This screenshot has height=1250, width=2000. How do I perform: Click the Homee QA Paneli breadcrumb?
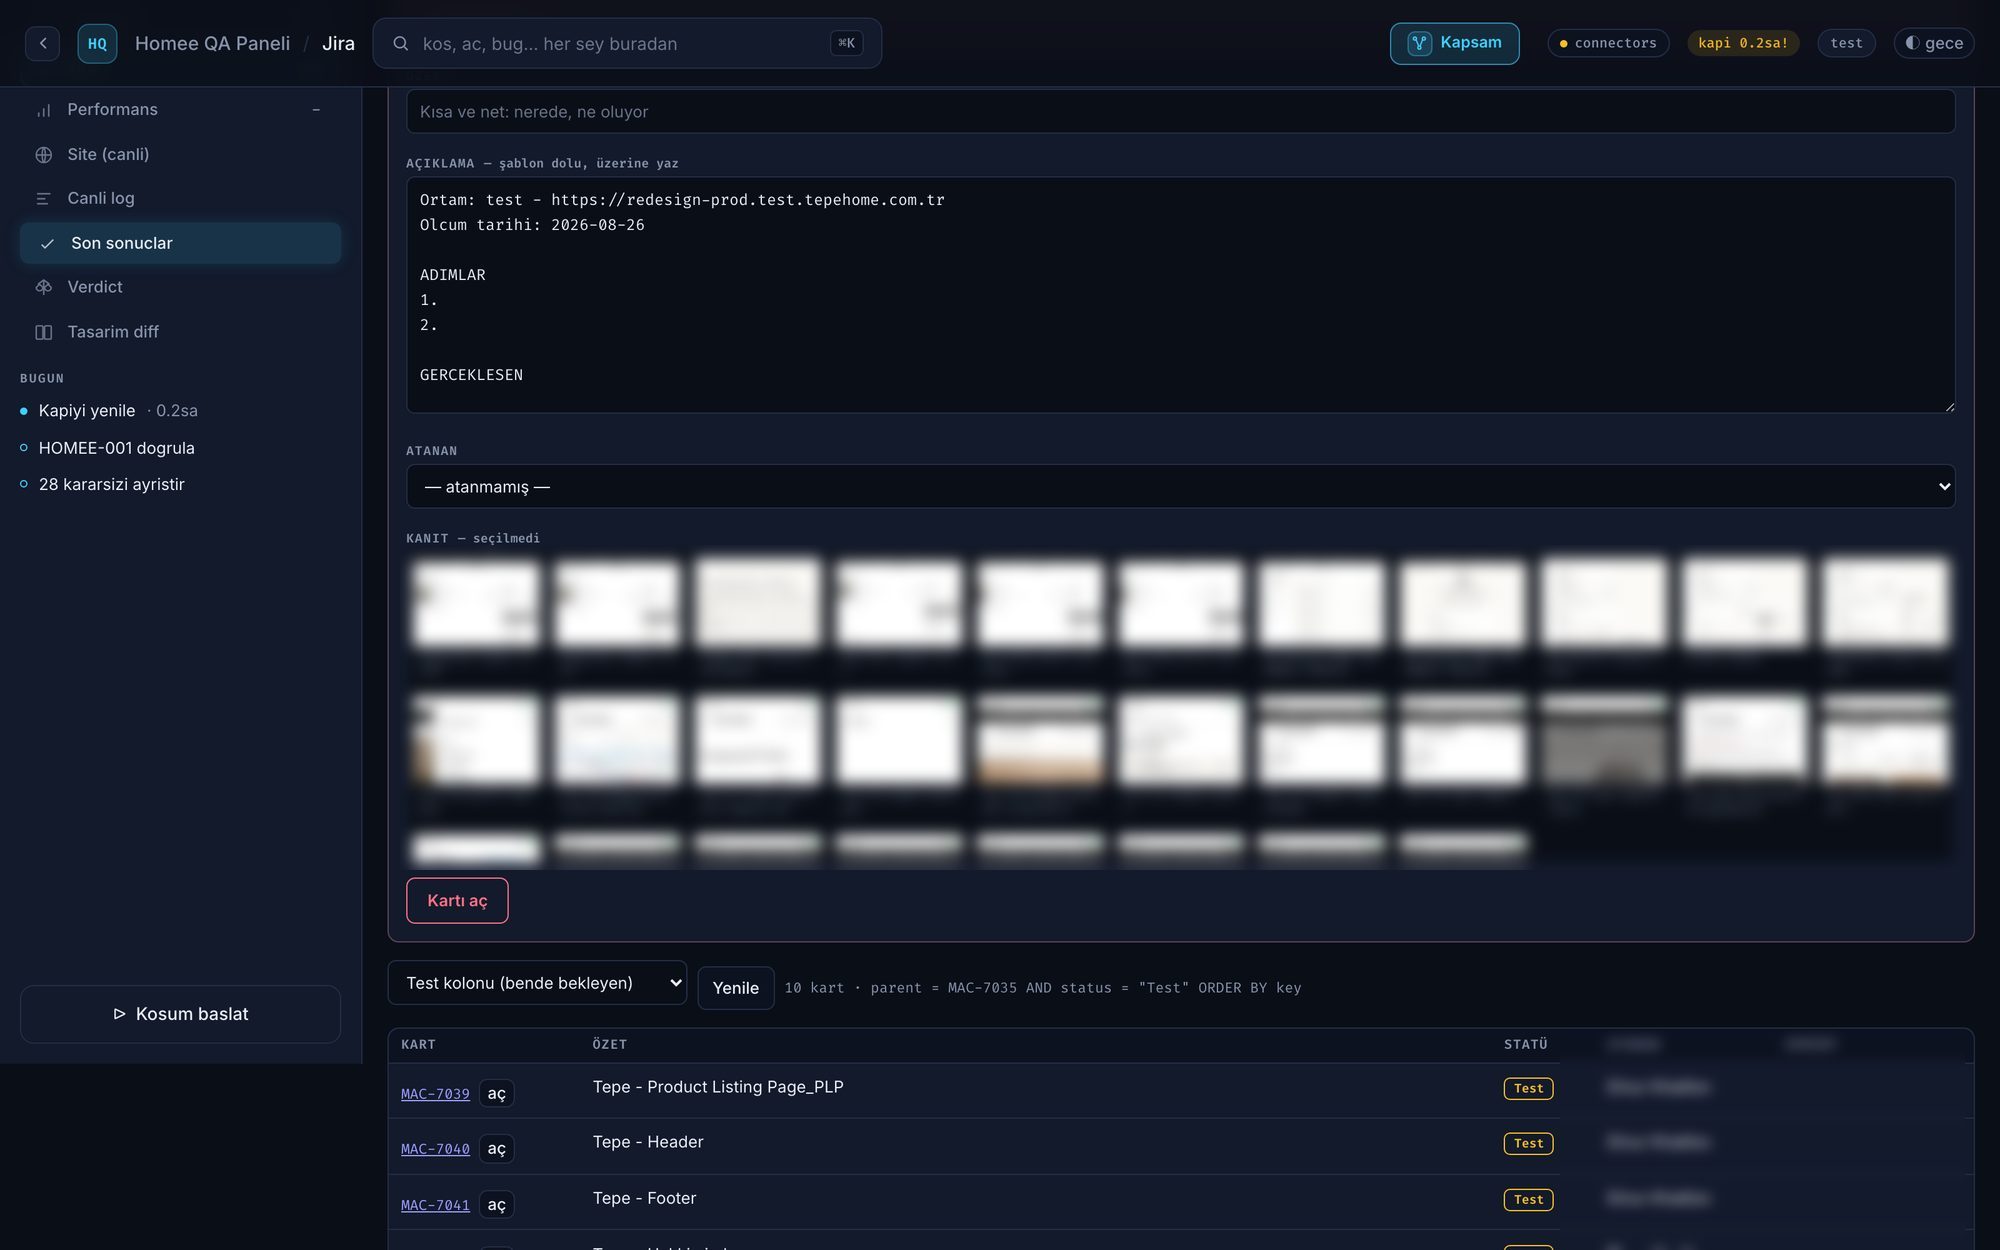tap(212, 43)
